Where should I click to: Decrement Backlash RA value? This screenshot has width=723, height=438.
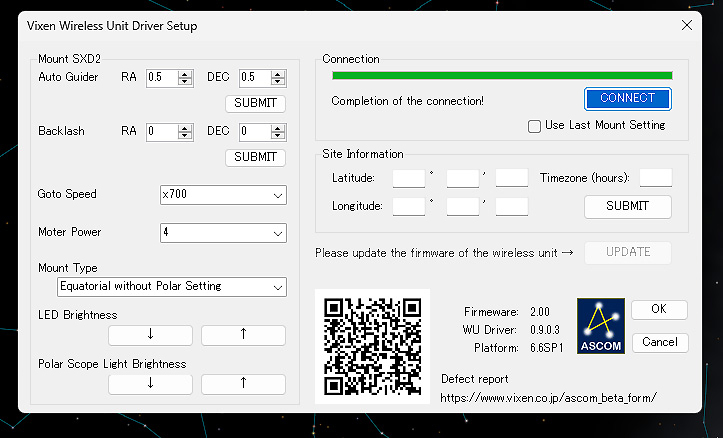[x=185, y=136]
